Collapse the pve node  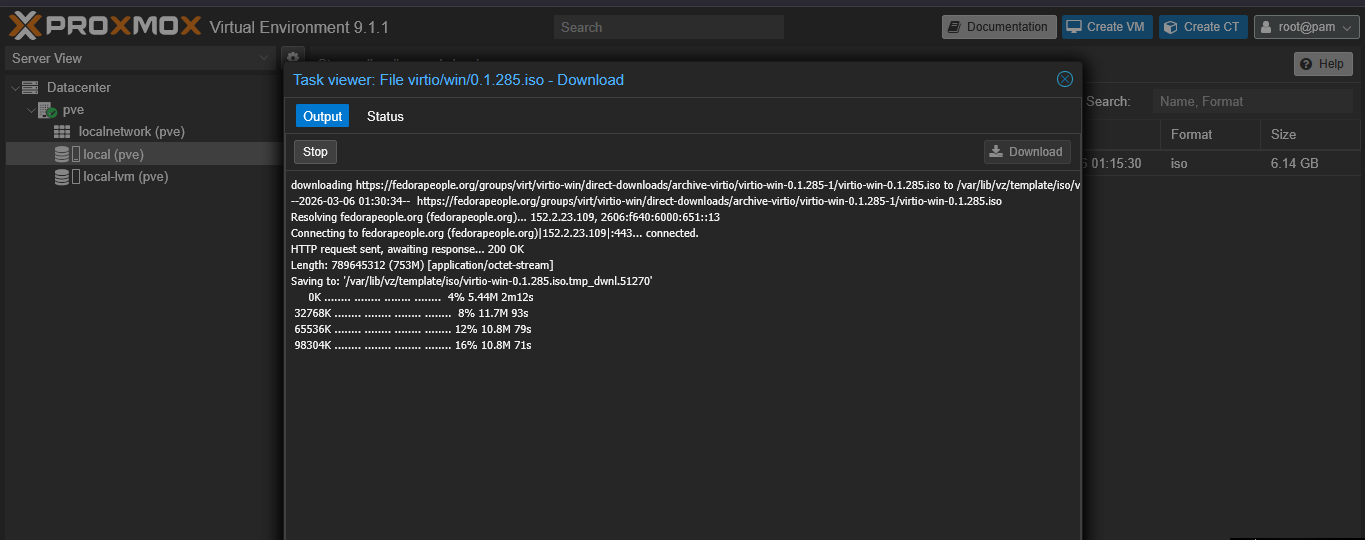(x=30, y=110)
